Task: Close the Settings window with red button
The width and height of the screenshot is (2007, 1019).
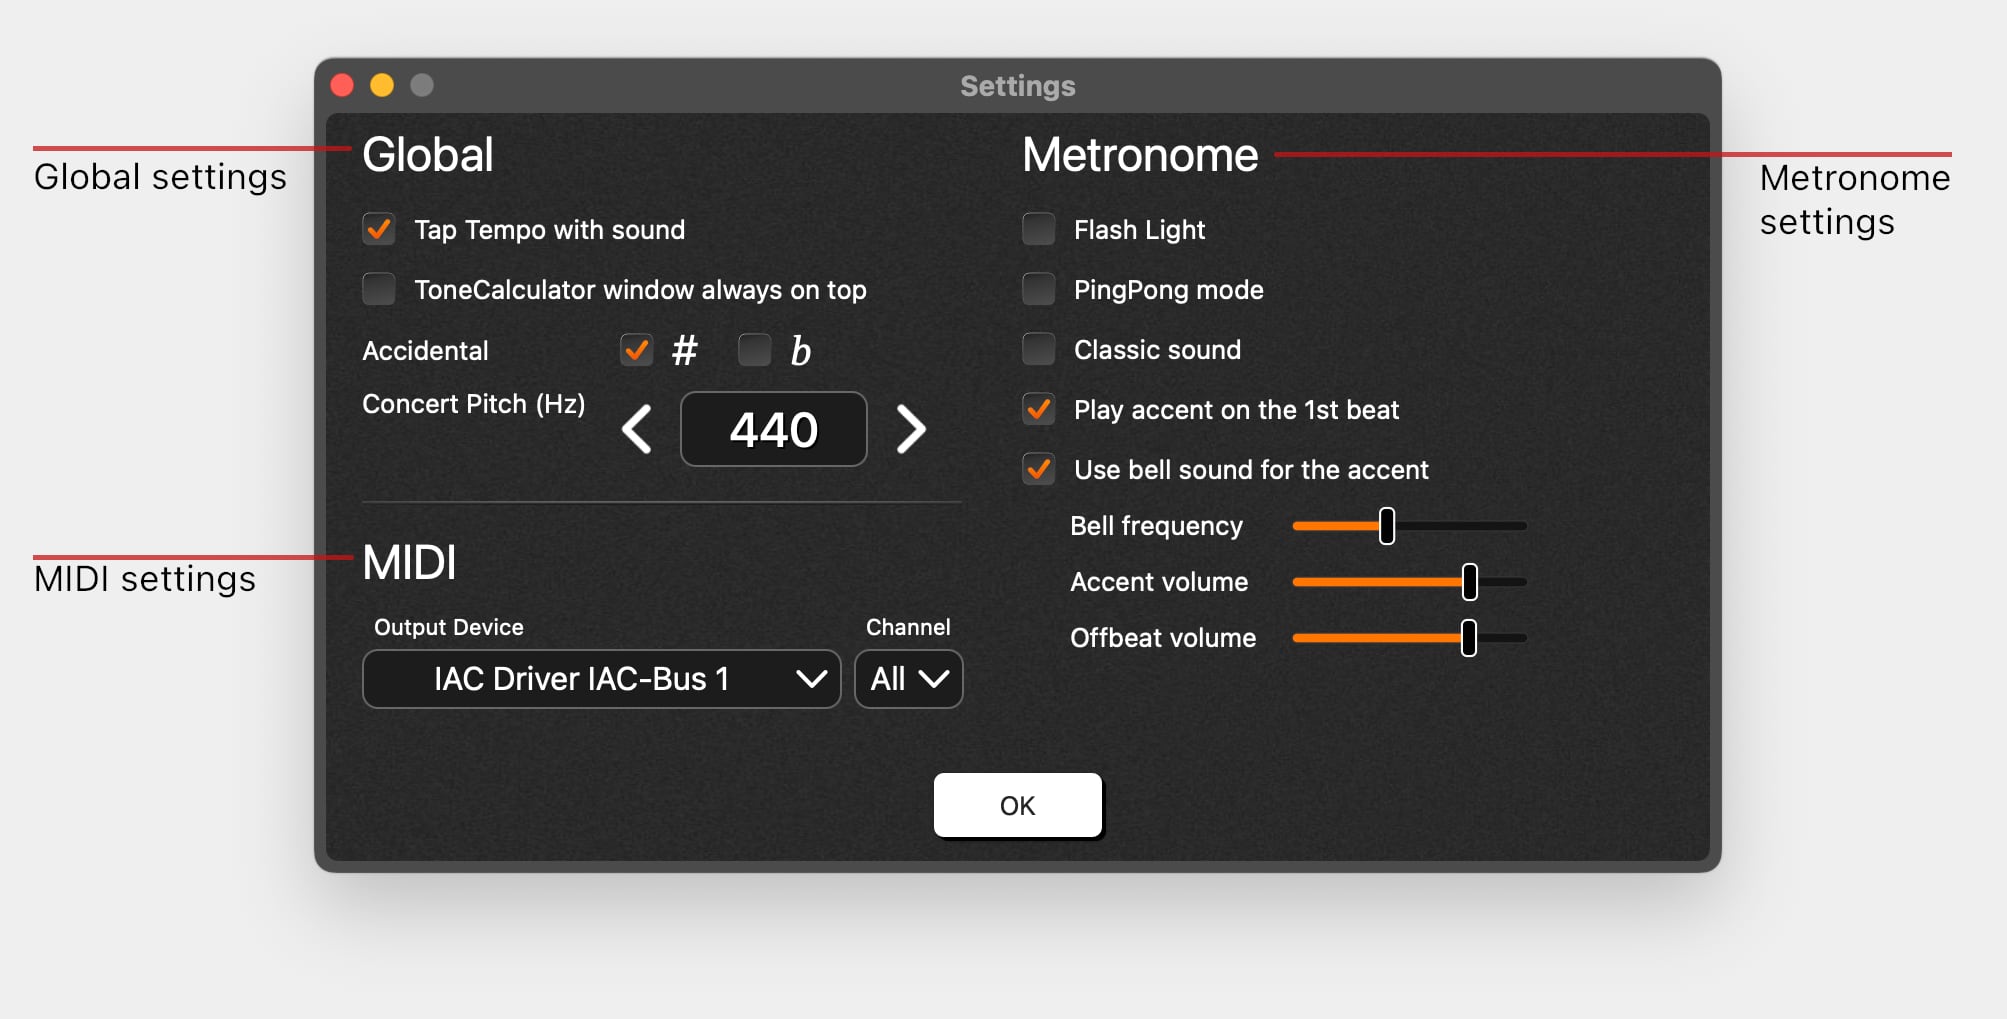Action: click(x=342, y=85)
